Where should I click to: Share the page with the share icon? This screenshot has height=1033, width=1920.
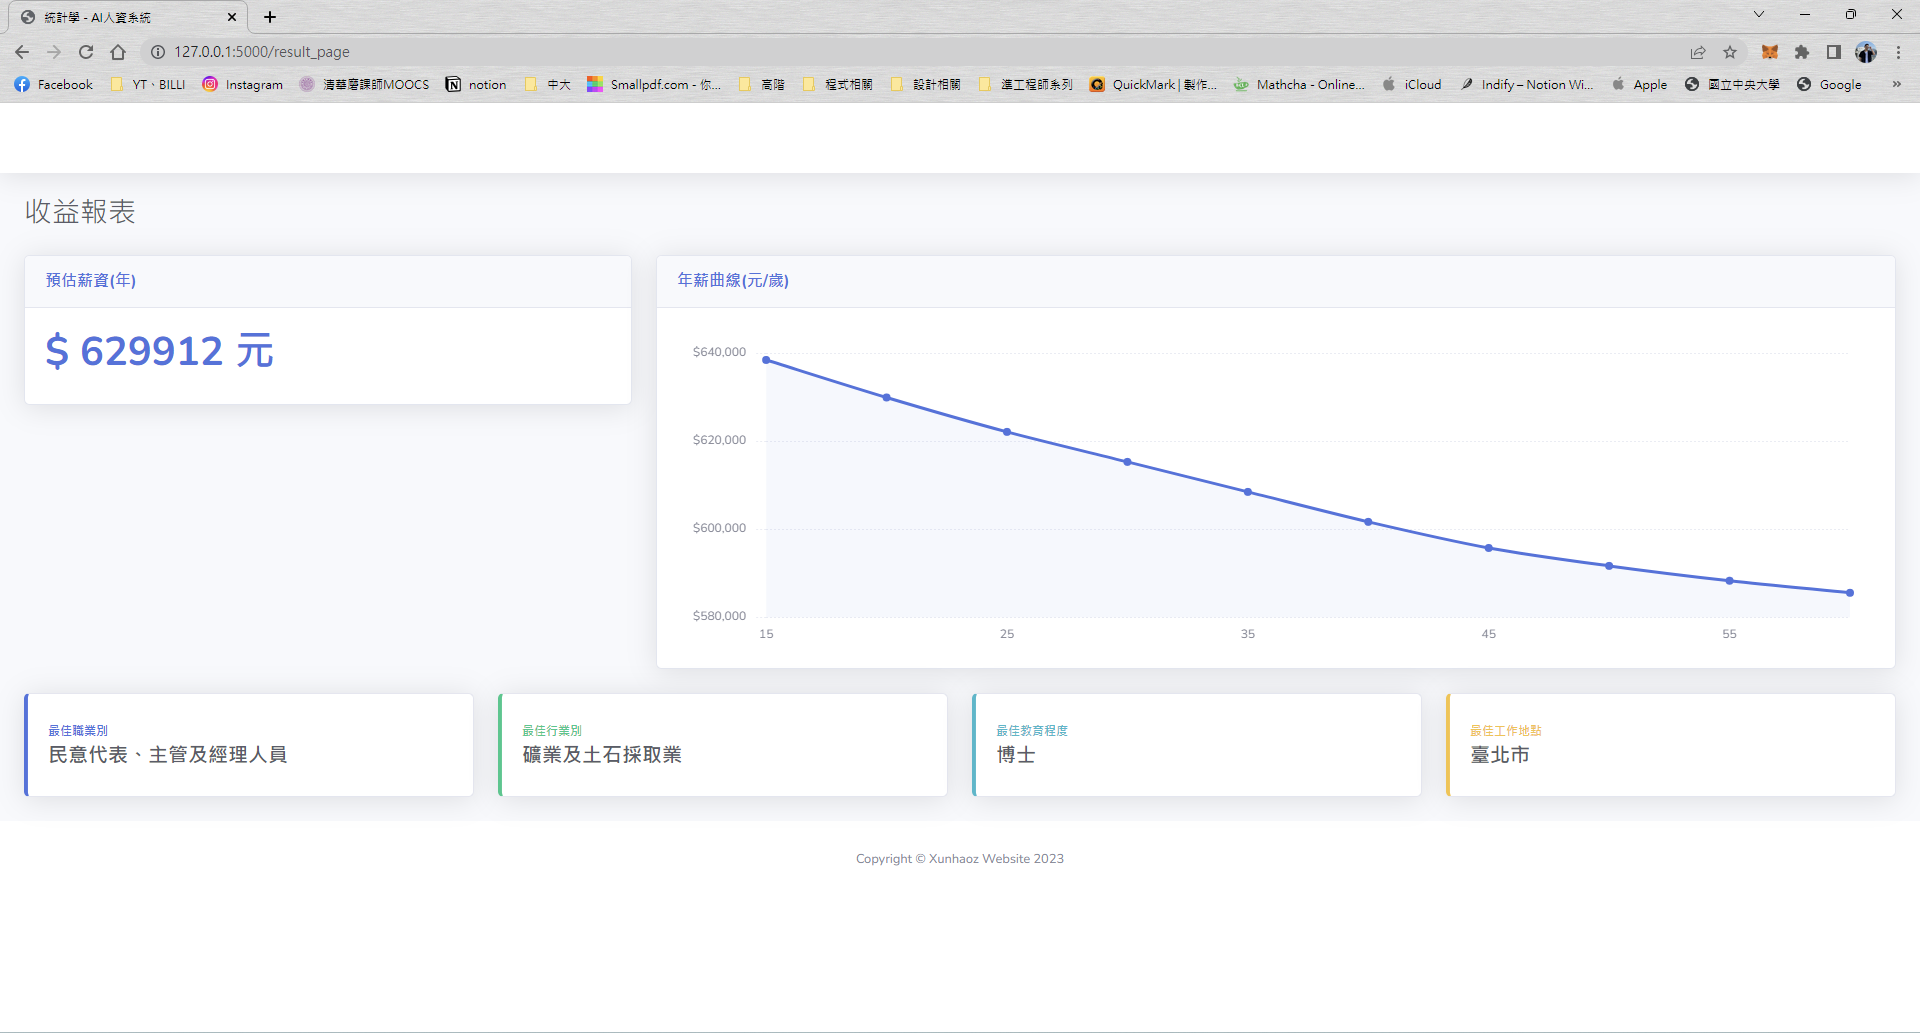coord(1698,52)
